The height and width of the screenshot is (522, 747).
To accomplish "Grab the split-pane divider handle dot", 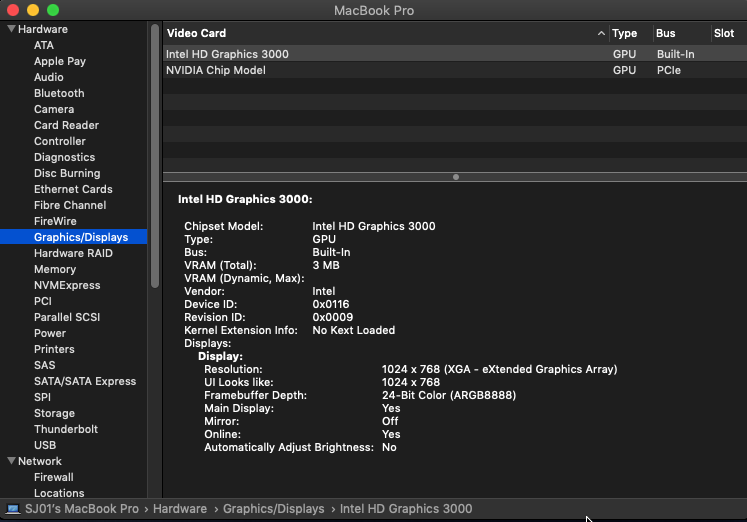I will [456, 177].
